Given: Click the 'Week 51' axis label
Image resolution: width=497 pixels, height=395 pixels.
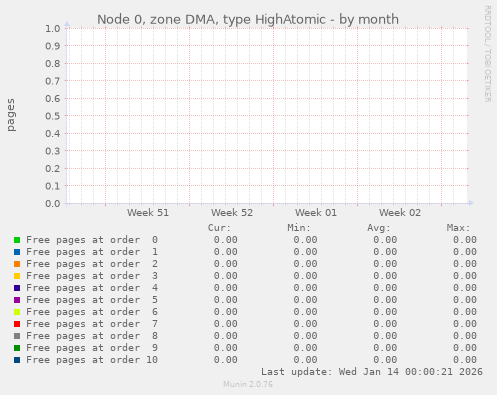Looking at the screenshot, I should coord(148,213).
